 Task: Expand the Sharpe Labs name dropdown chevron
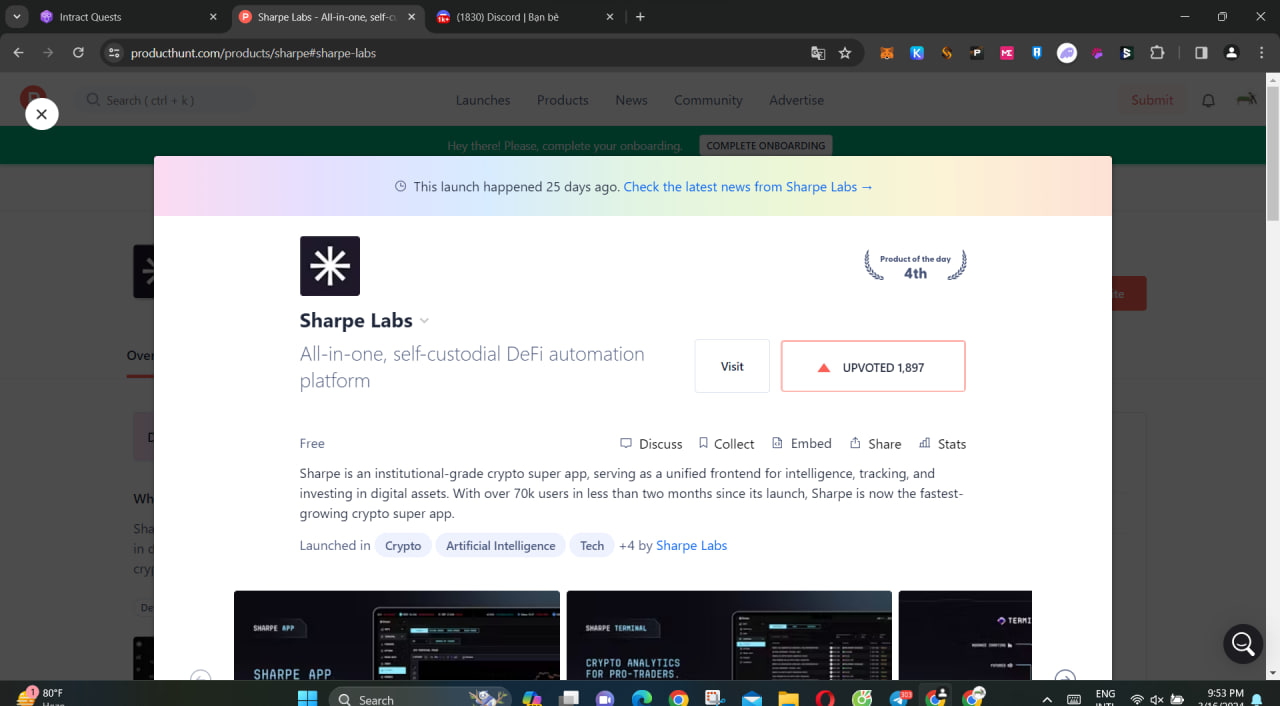424,321
